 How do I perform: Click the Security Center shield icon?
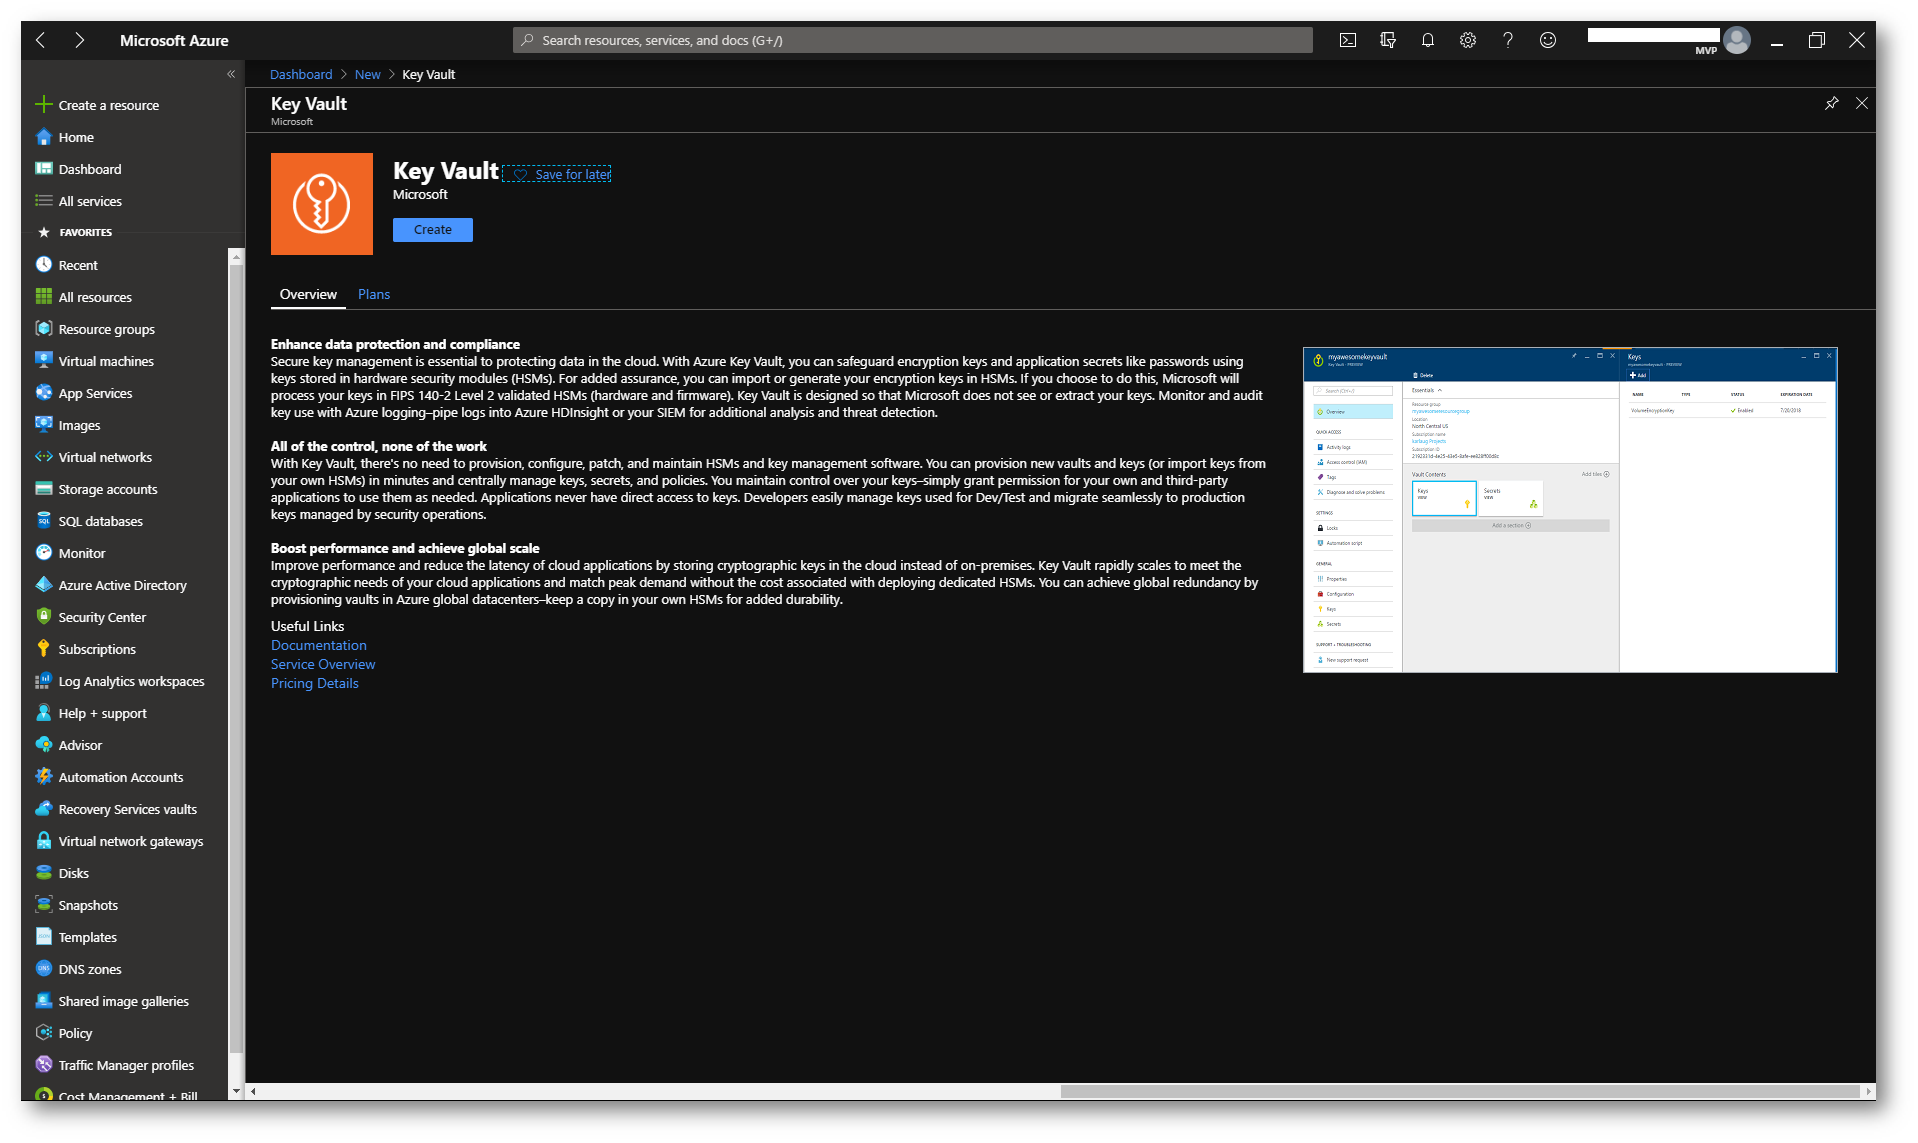(x=43, y=617)
